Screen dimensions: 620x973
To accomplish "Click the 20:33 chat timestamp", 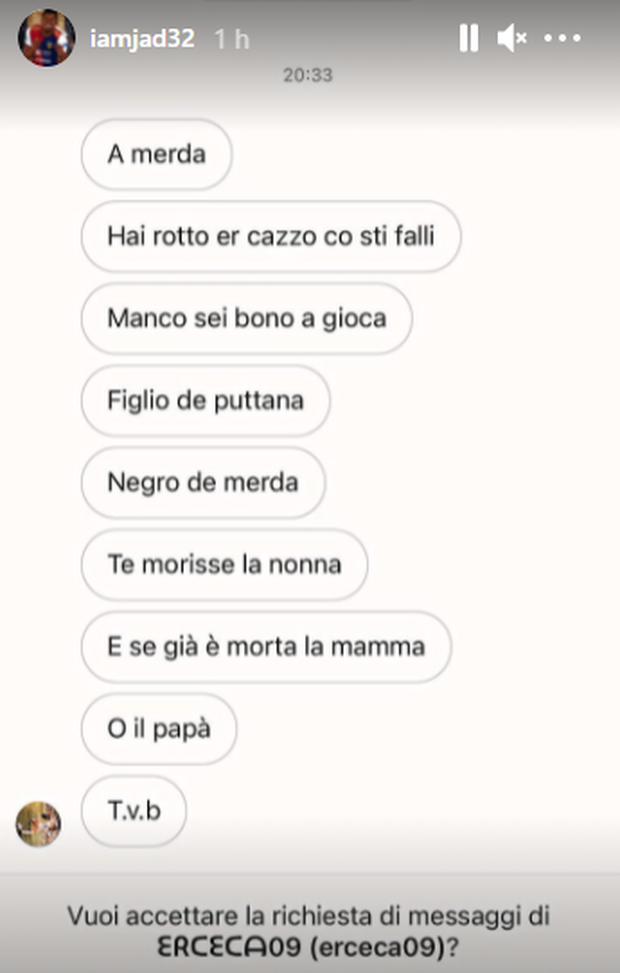I will (307, 75).
